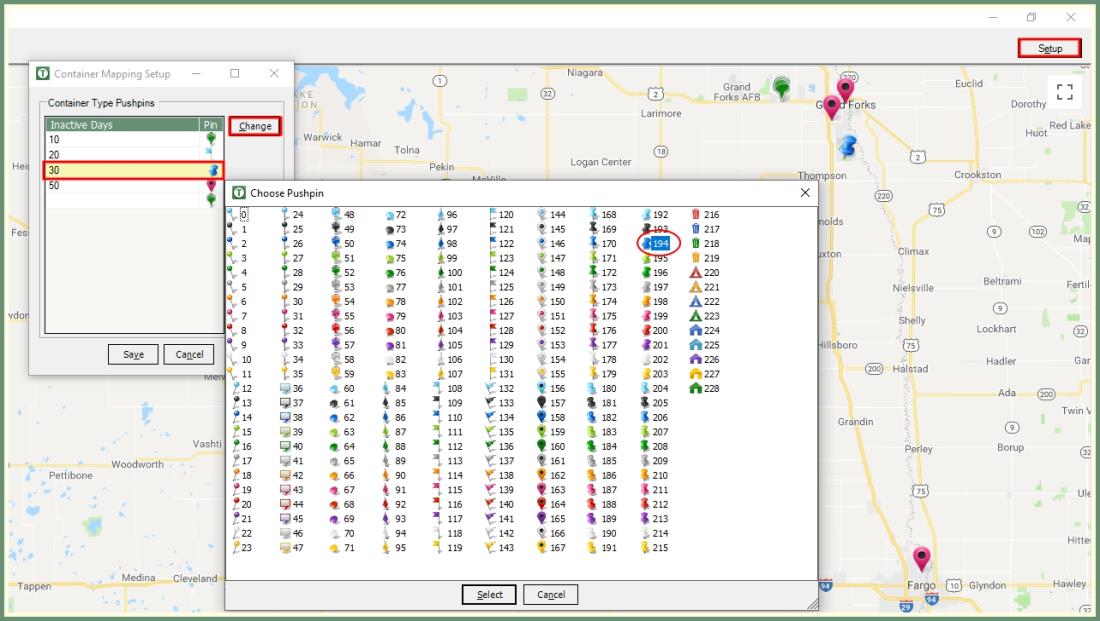Save the Container Mapping Setup
Viewport: 1100px width, 621px height.
click(133, 354)
